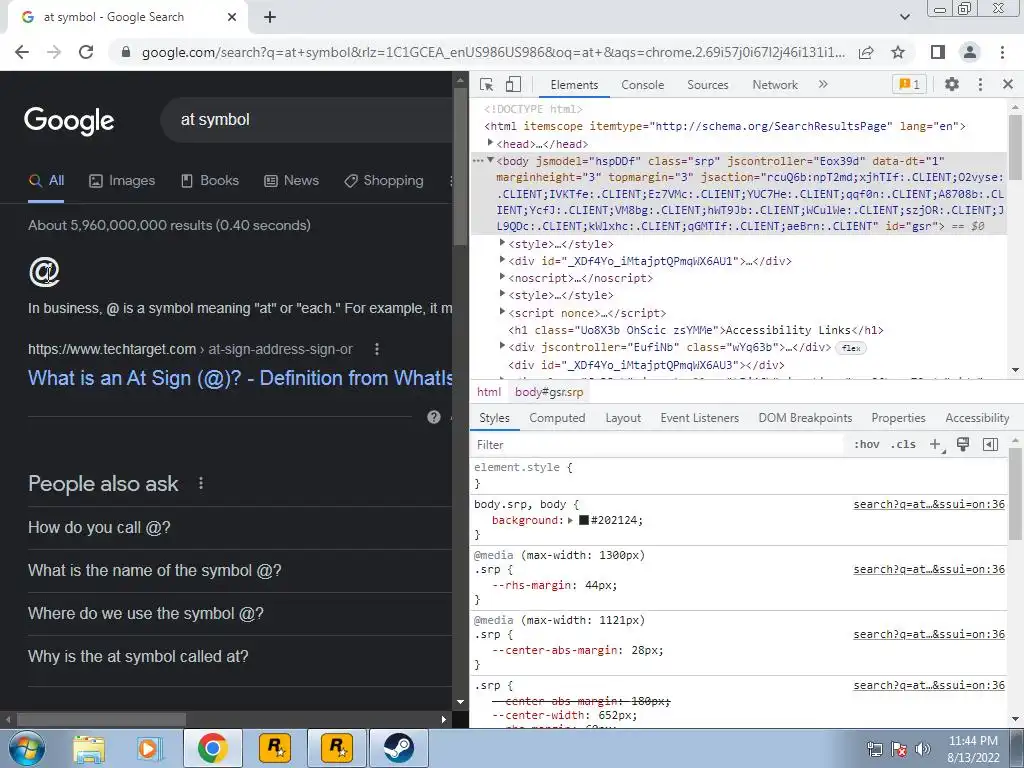Click the issues warning badge
Viewport: 1024px width, 768px height.
pyautogui.click(x=909, y=84)
